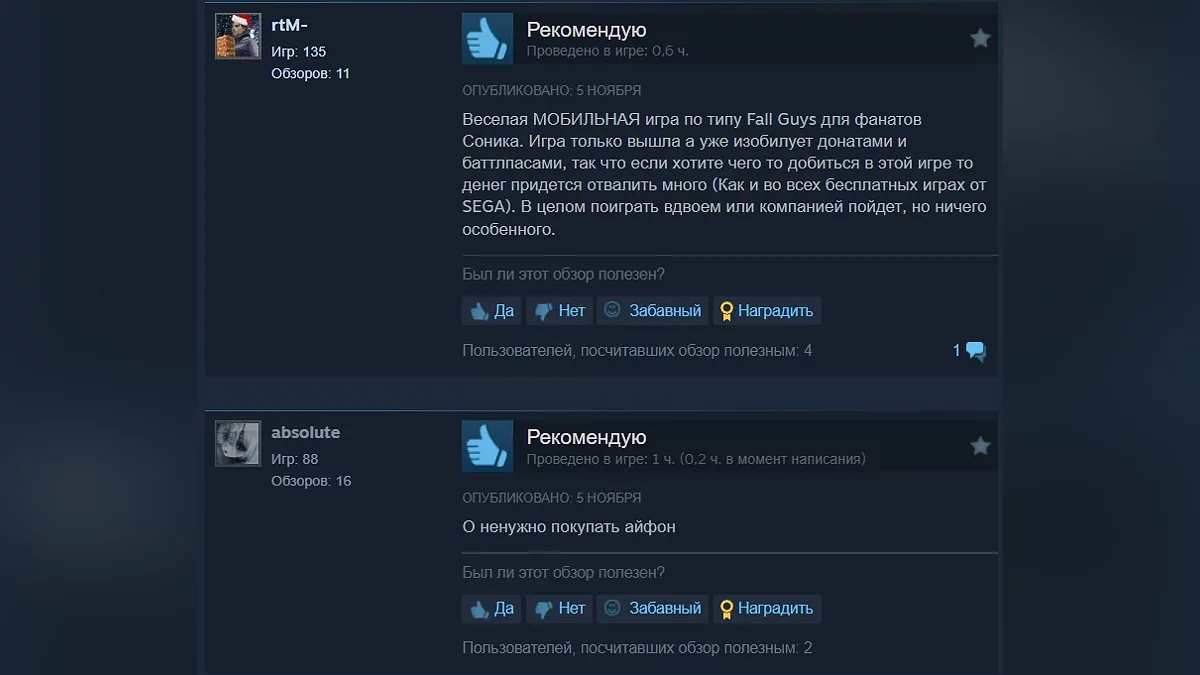Screen dimensions: 1200x675
Task: Open rtM- reviews count Обзоров: 11
Action: point(310,74)
